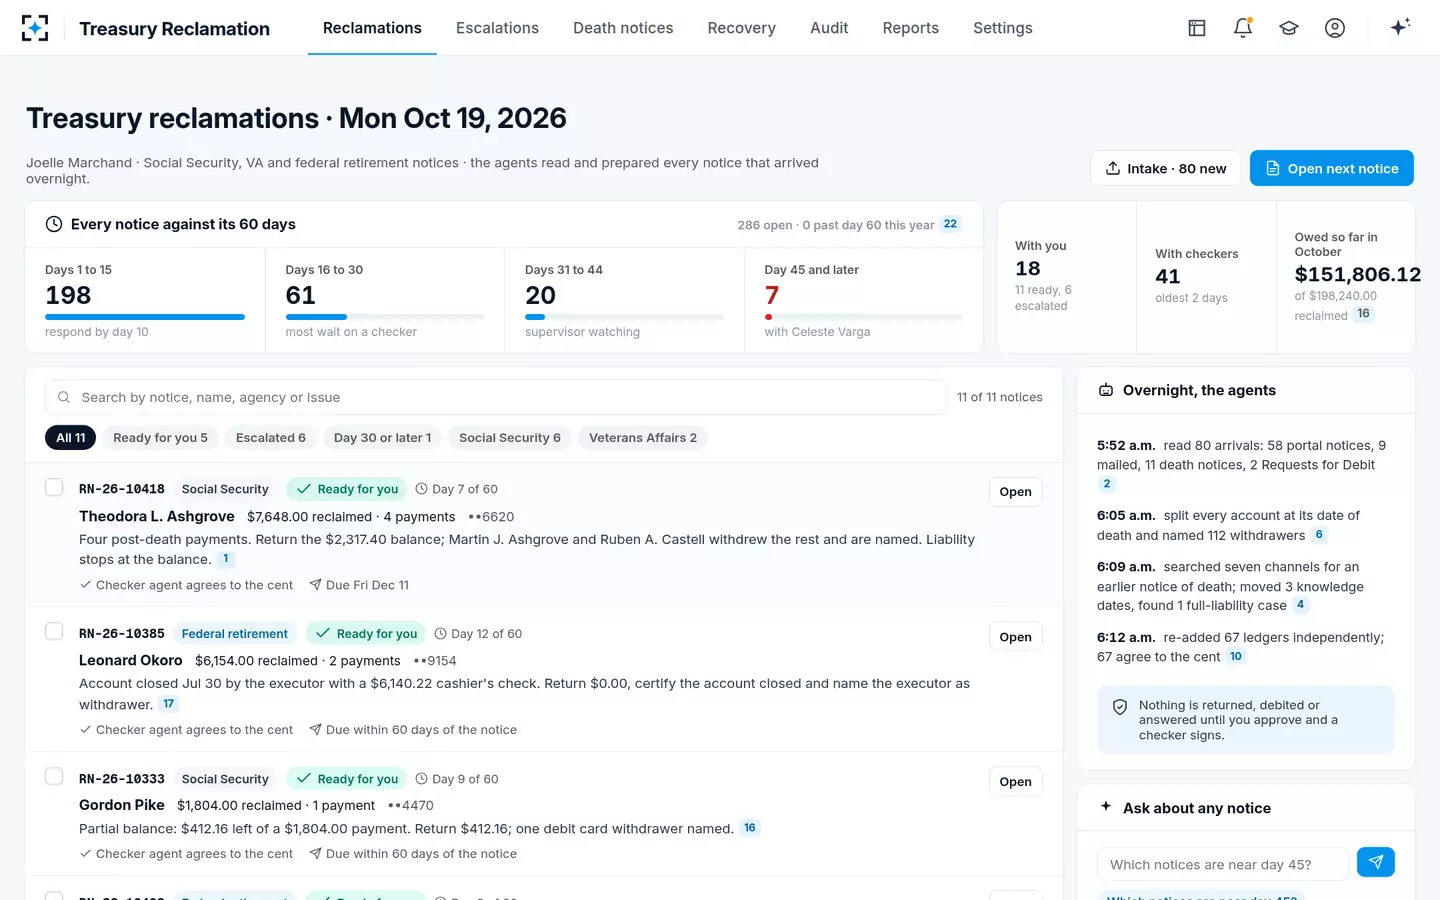Open citation 4 on the 6:09 a.m. entry

1300,605
